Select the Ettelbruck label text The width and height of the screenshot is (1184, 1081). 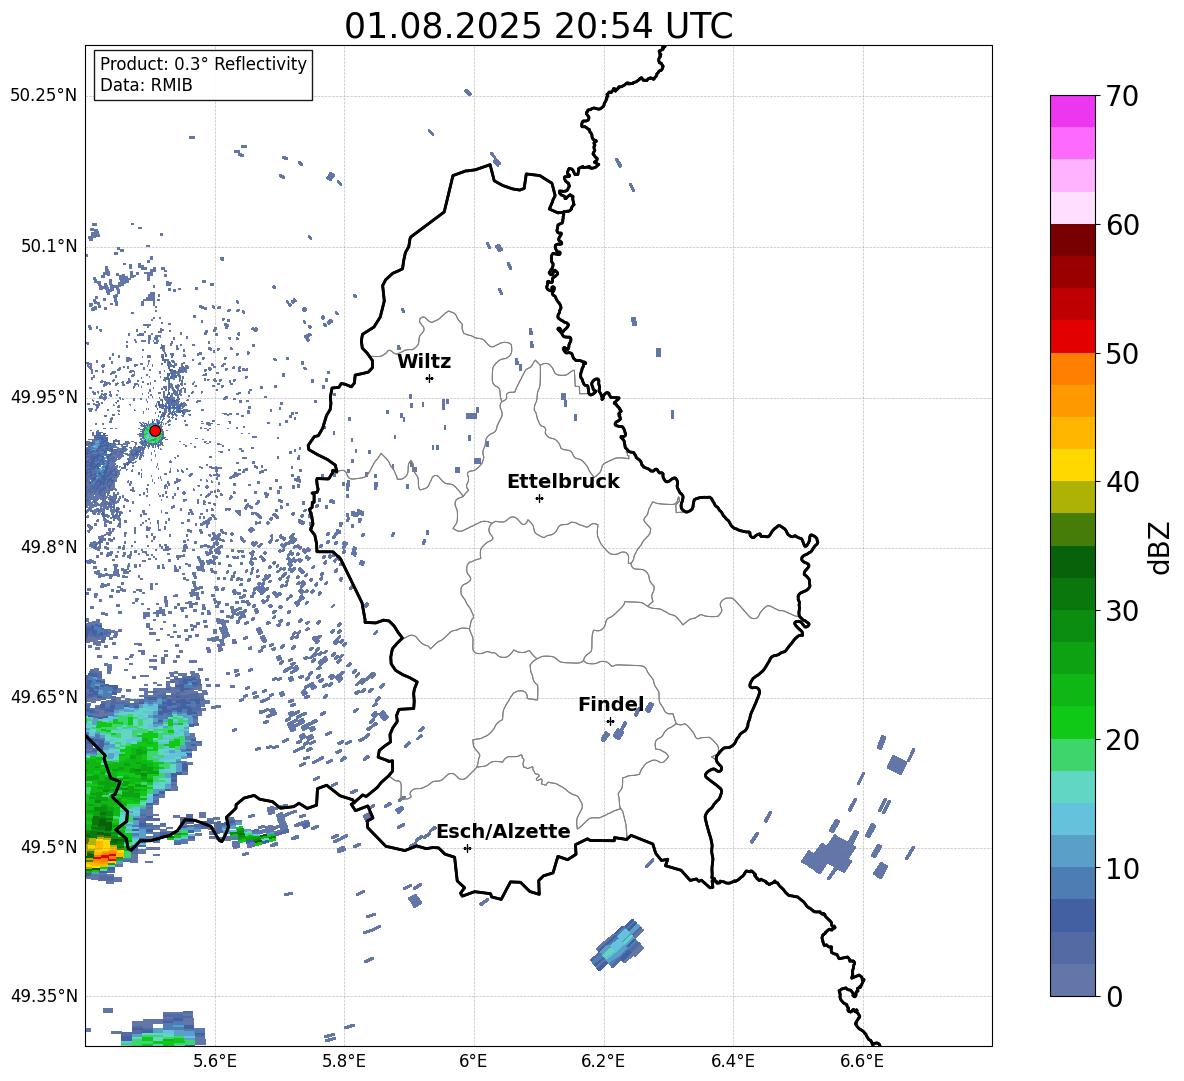point(563,482)
